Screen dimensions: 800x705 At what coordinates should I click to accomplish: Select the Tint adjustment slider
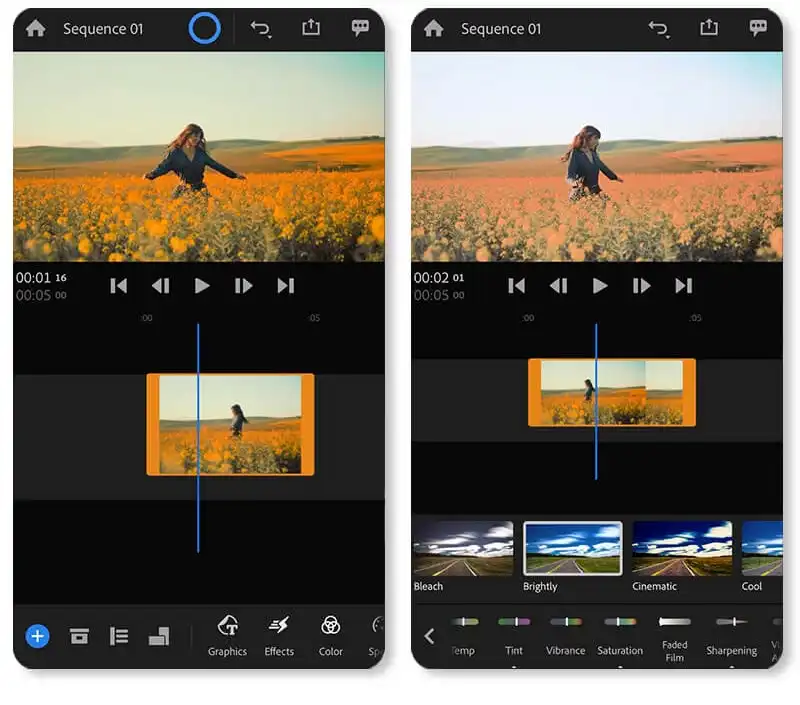coord(514,636)
